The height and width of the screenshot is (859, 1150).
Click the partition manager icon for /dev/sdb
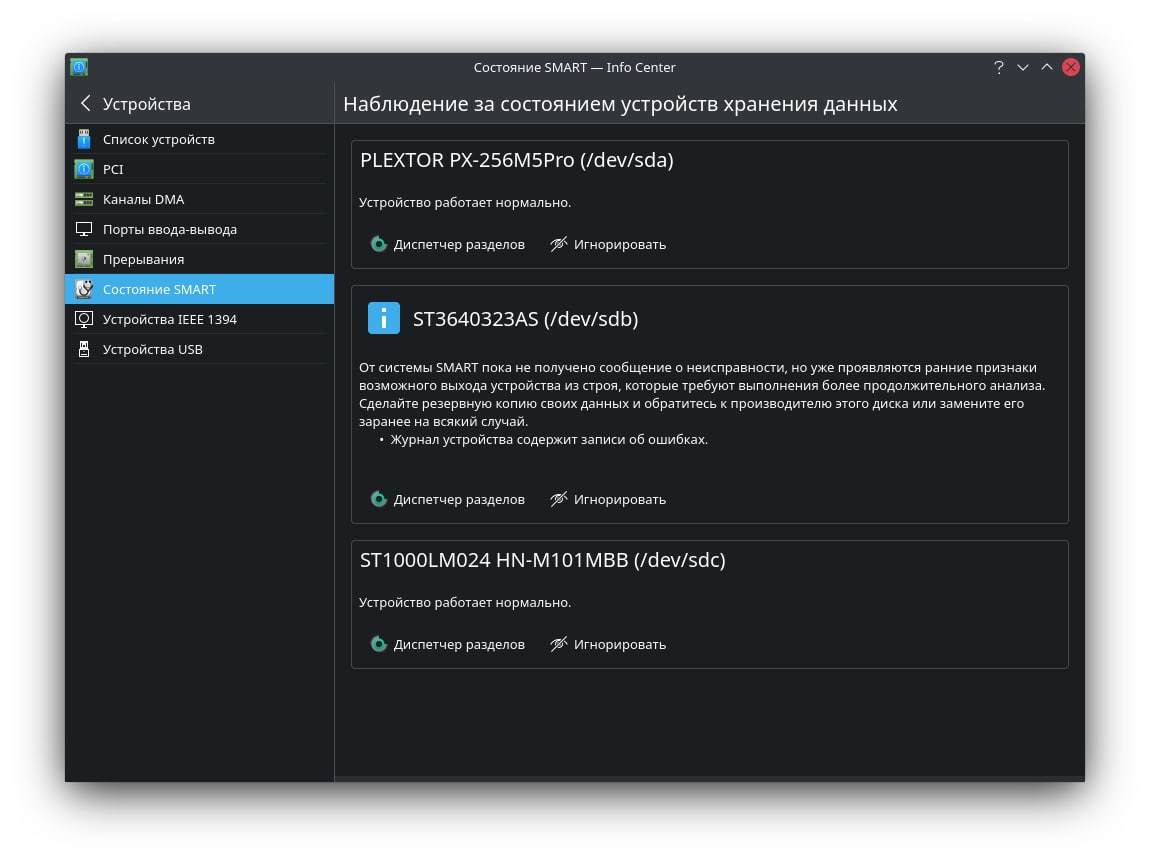(378, 500)
